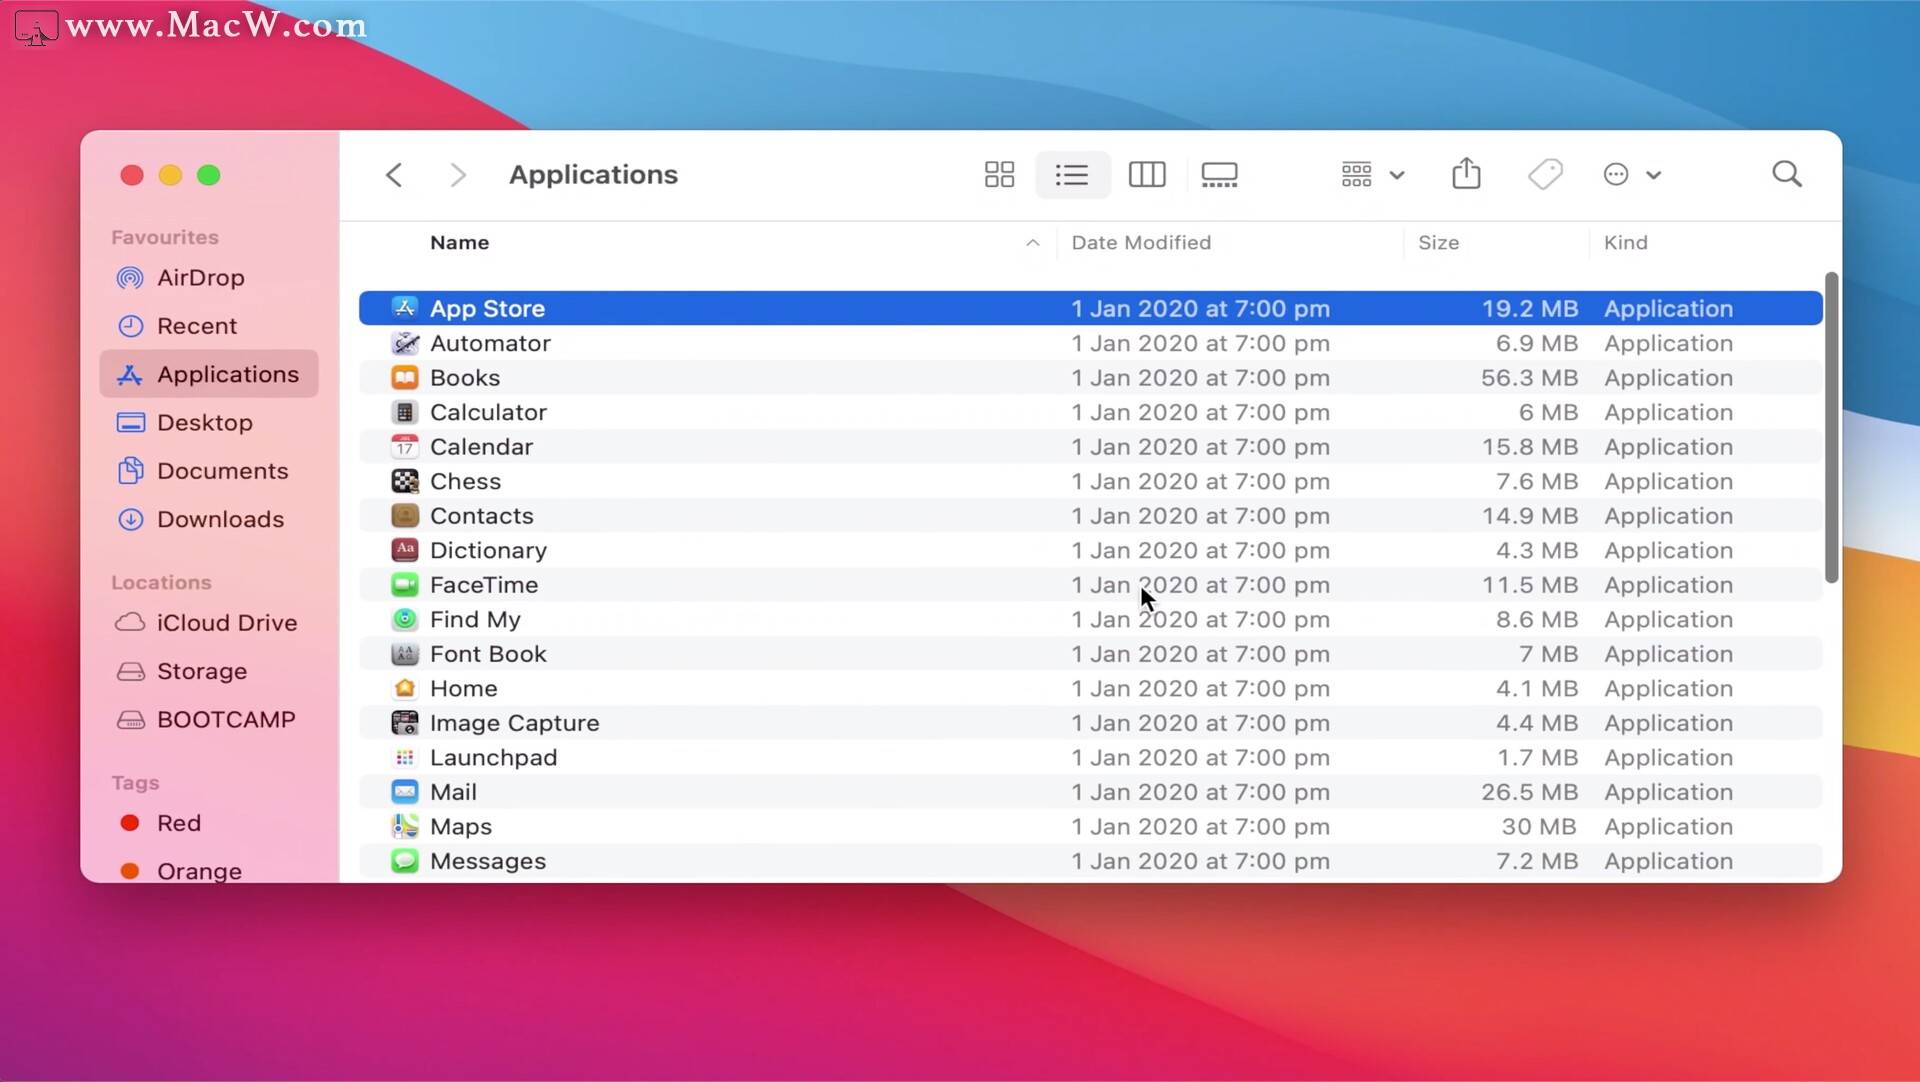Select the Launchpad icon
Viewport: 1920px width, 1082px height.
tap(405, 757)
